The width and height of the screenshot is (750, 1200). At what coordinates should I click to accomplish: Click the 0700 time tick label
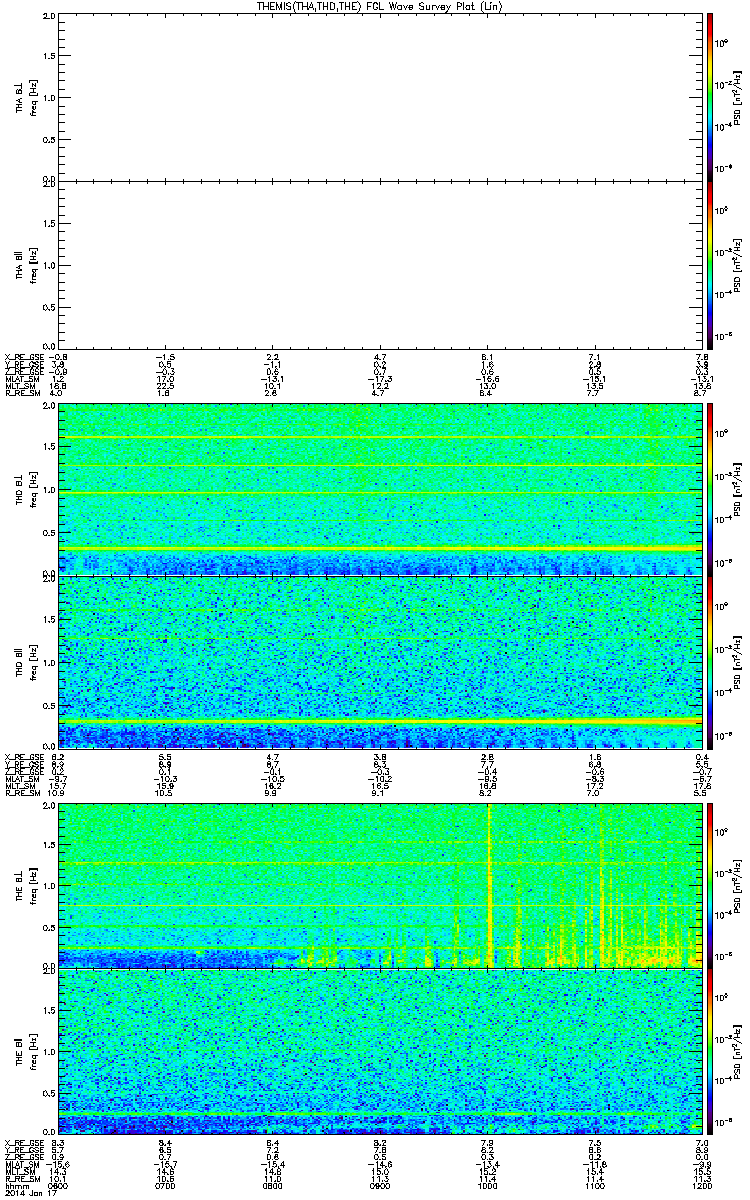click(166, 1185)
